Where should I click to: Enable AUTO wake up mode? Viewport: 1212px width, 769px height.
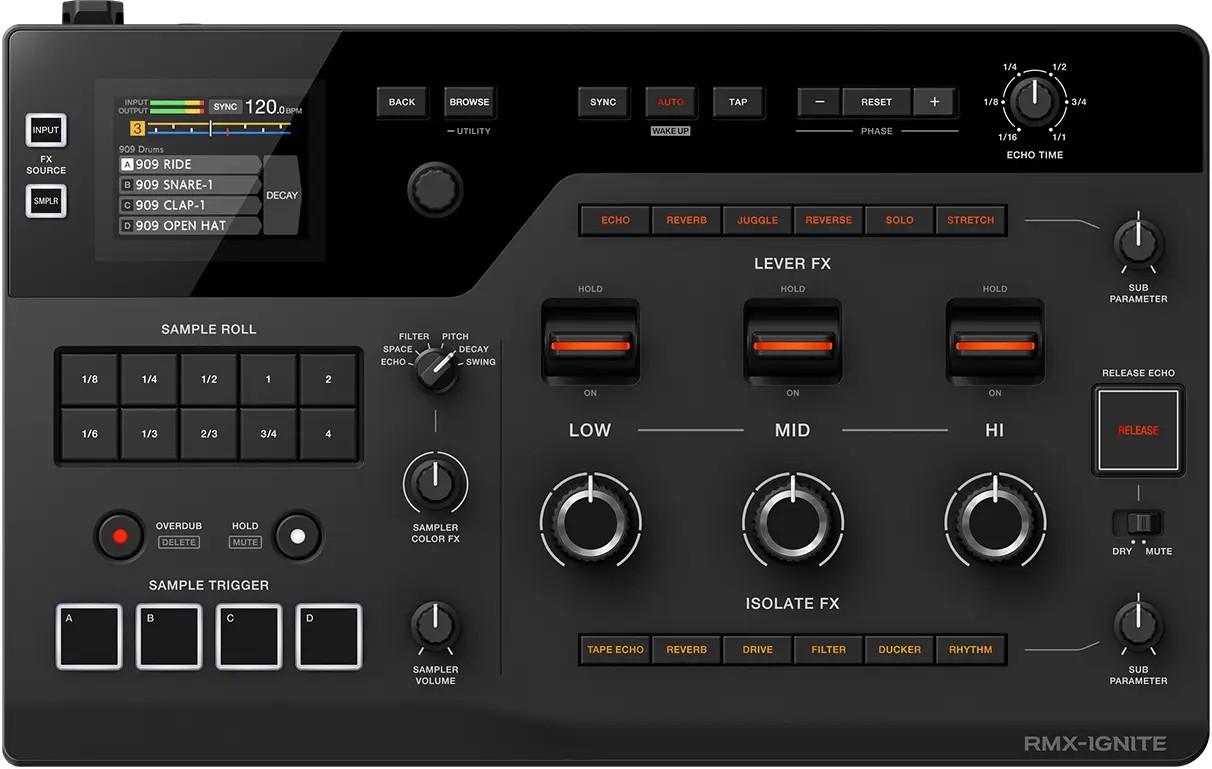point(671,101)
